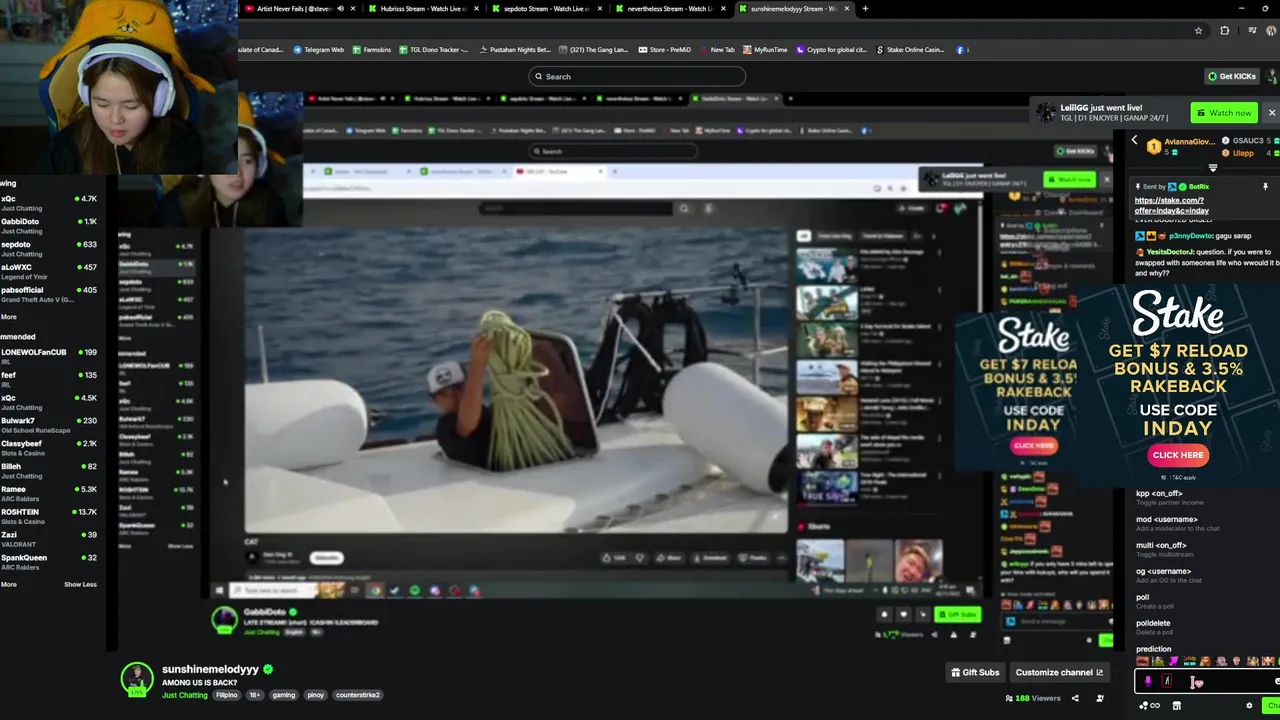
Task: Open Pustahan Nights Bet bookmark
Action: [516, 50]
